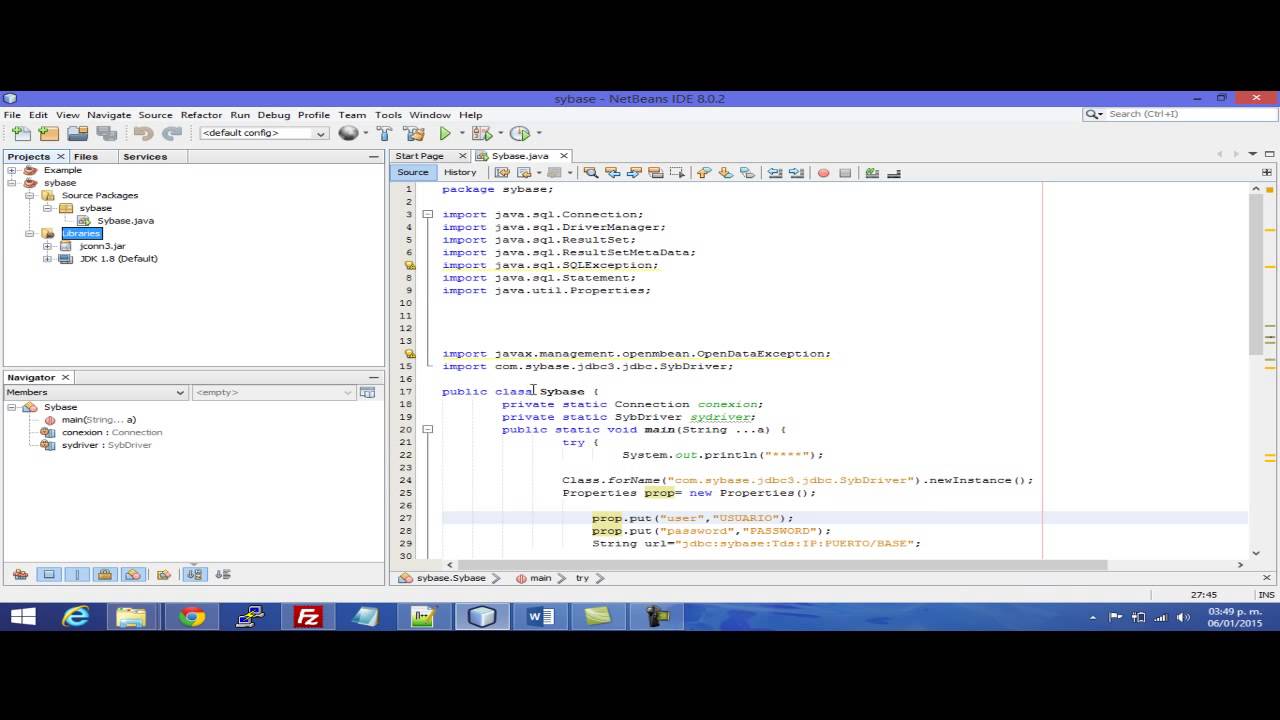The height and width of the screenshot is (720, 1280).
Task: Click the editor Find Selection magnifier icon
Action: point(590,173)
